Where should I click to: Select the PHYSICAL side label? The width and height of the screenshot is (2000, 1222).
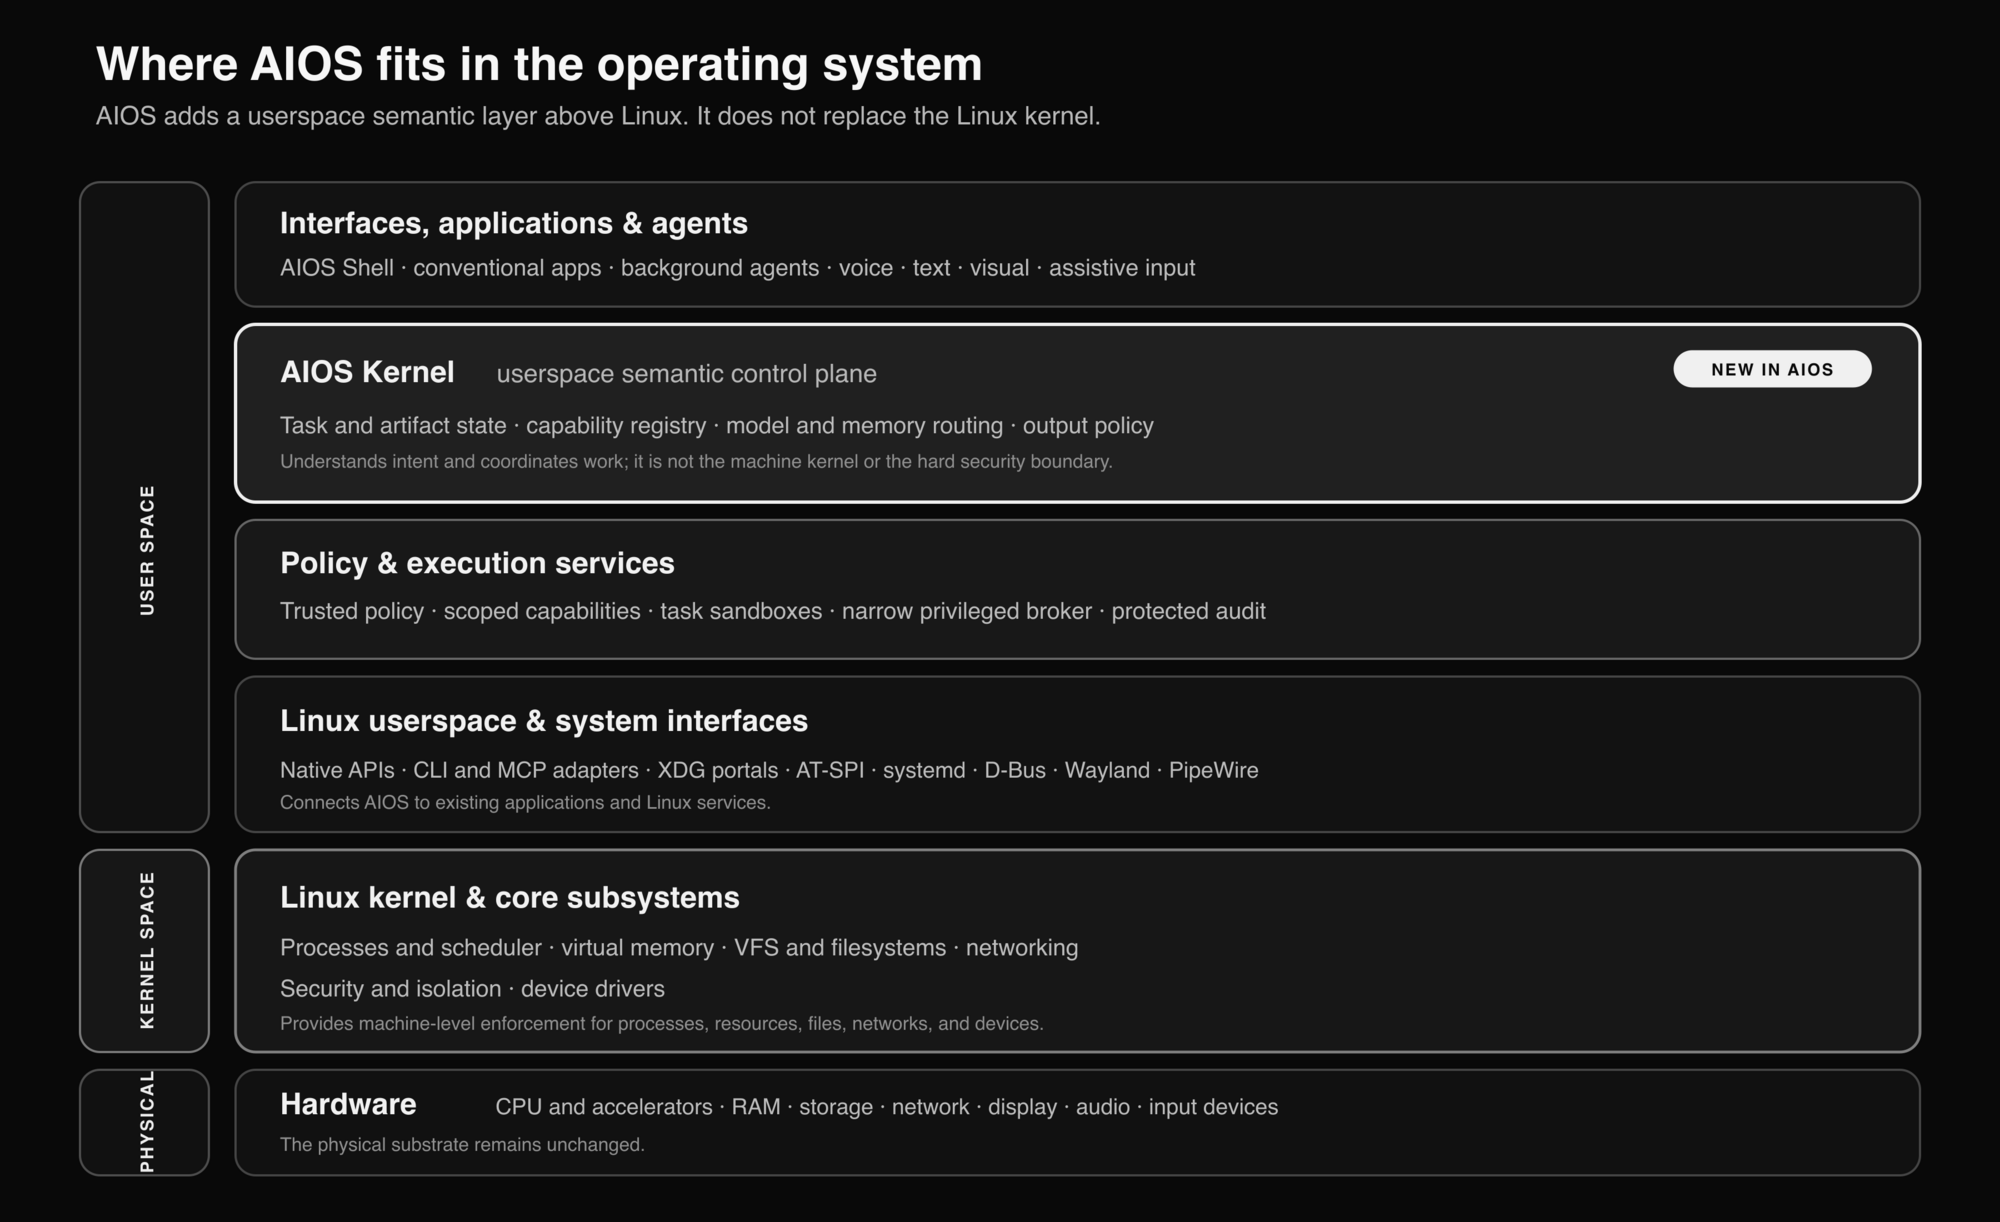147,1121
